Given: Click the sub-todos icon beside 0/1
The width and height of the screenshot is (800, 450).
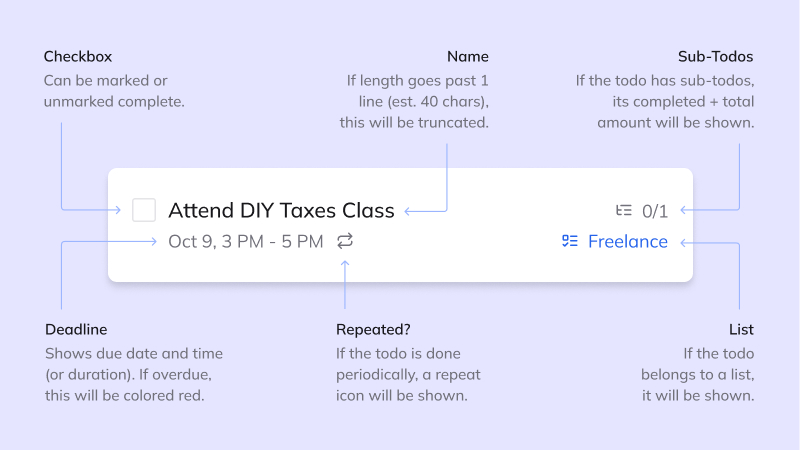Looking at the screenshot, I should pos(624,210).
